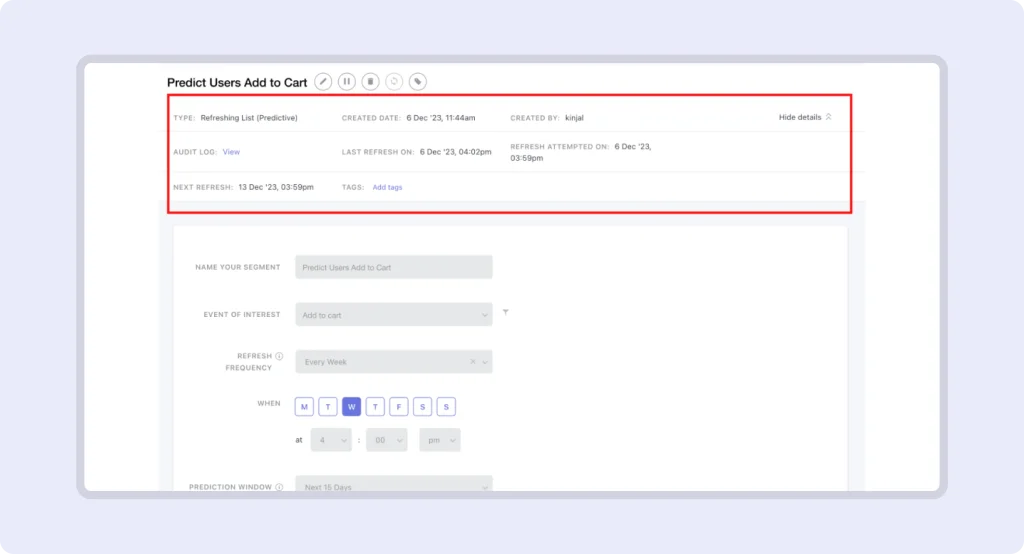Click the circular refresh icon near title
1024x554 pixels.
[x=394, y=82]
